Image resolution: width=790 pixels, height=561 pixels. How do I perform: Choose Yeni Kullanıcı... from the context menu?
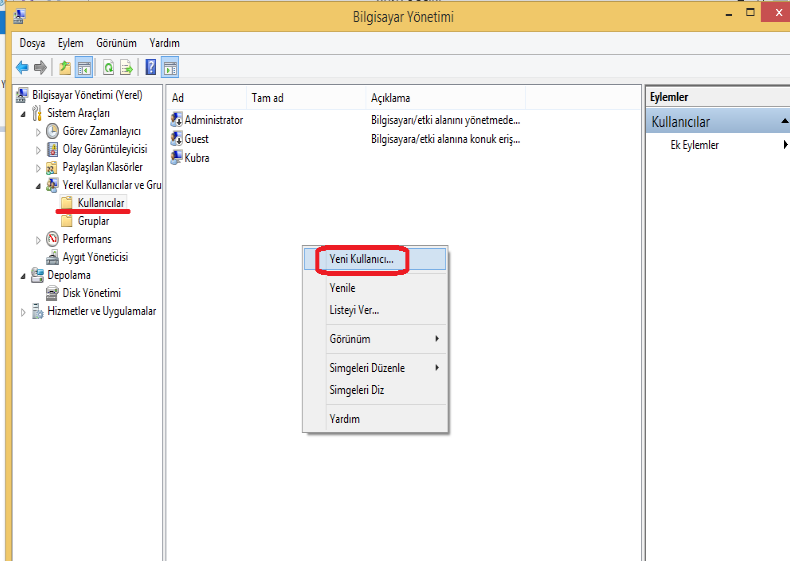(362, 259)
